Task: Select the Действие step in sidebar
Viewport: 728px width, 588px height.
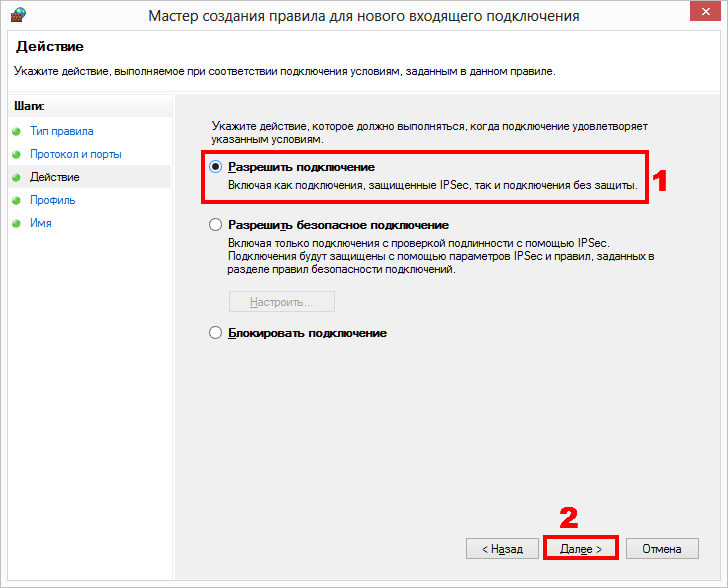Action: (55, 177)
